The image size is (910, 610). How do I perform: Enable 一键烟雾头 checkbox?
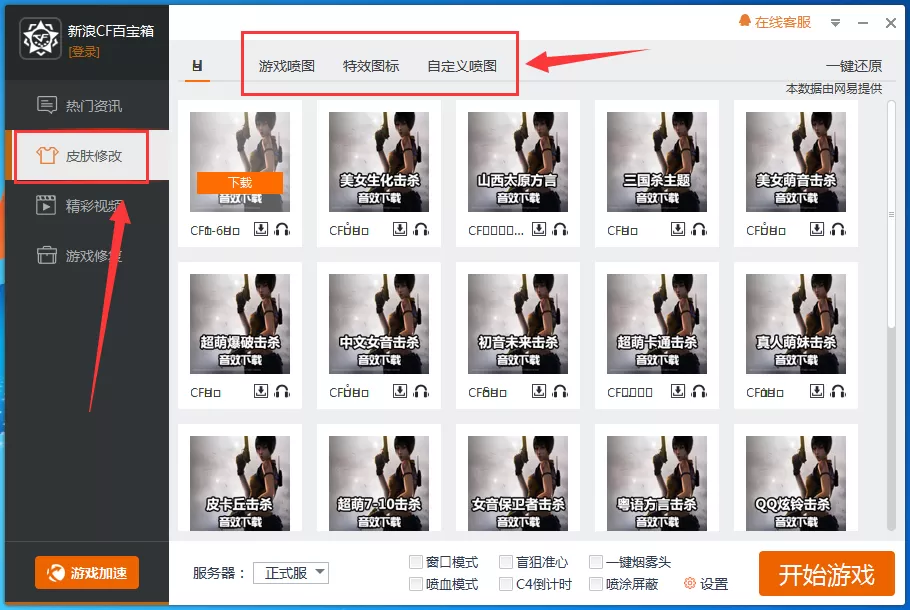click(596, 562)
